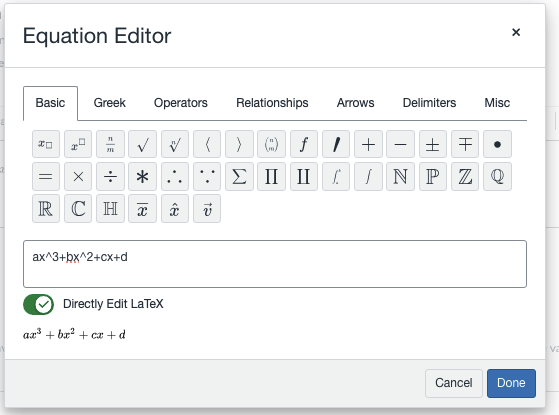The height and width of the screenshot is (415, 559).
Task: Switch to the Misc tab
Action: click(x=497, y=103)
